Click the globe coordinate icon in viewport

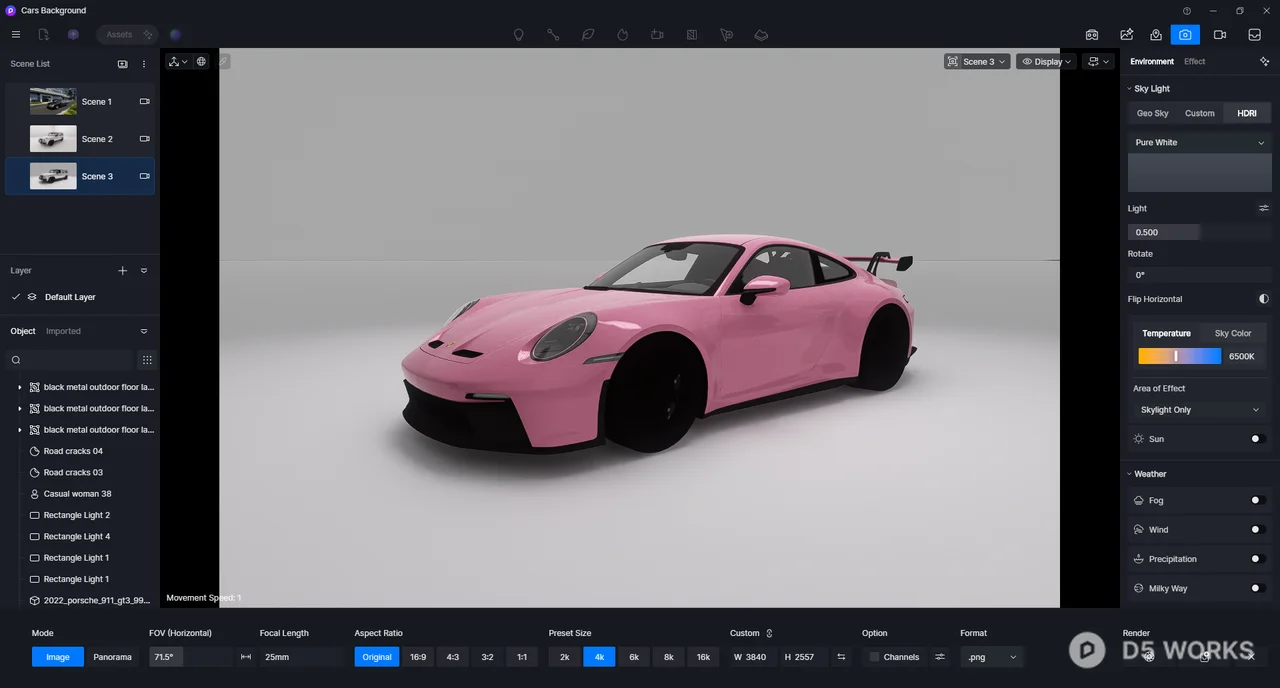201,61
